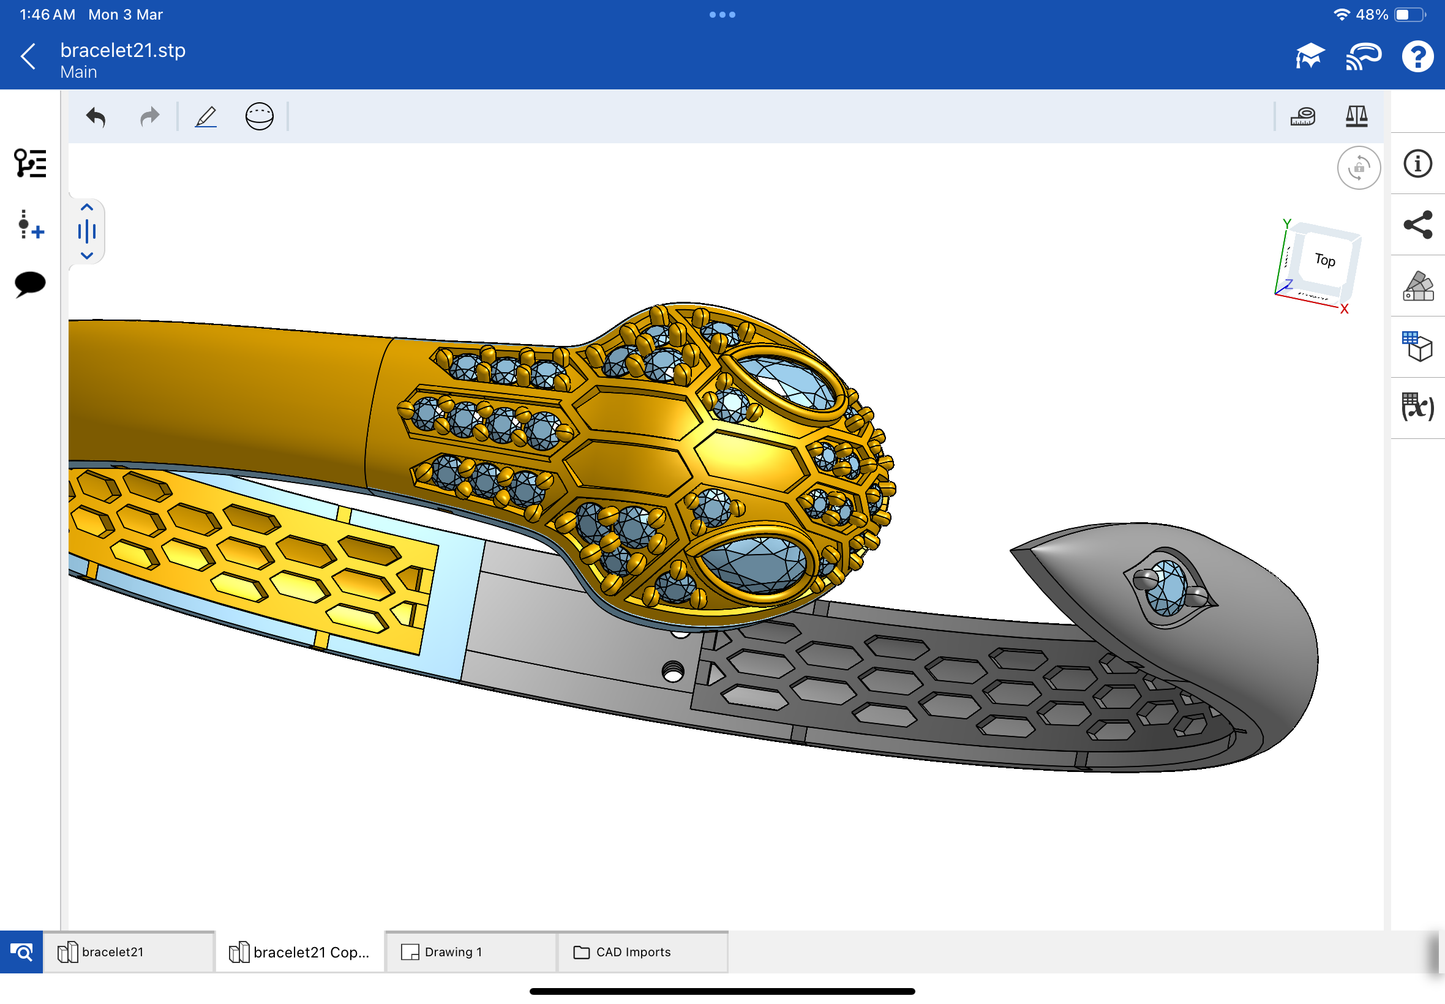Open mass properties scale tool

(x=1356, y=117)
